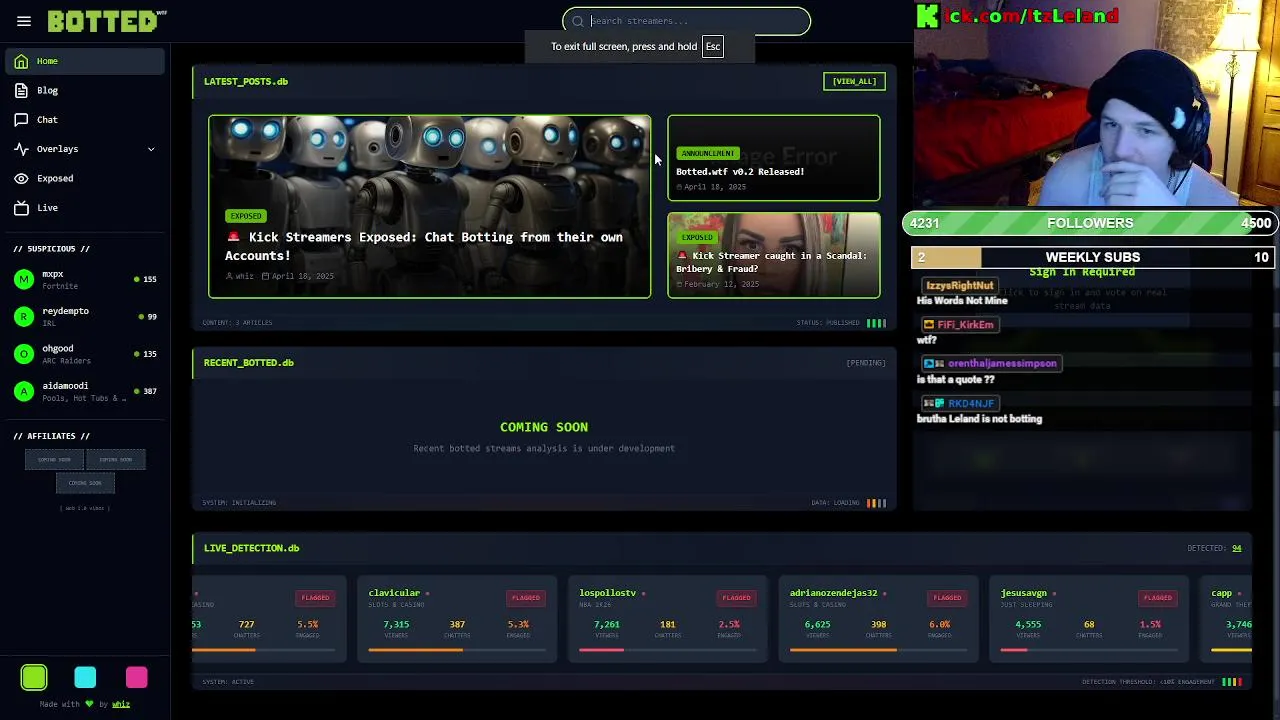Click ohgood avatar circle
This screenshot has height=720, width=1280.
[x=24, y=354]
